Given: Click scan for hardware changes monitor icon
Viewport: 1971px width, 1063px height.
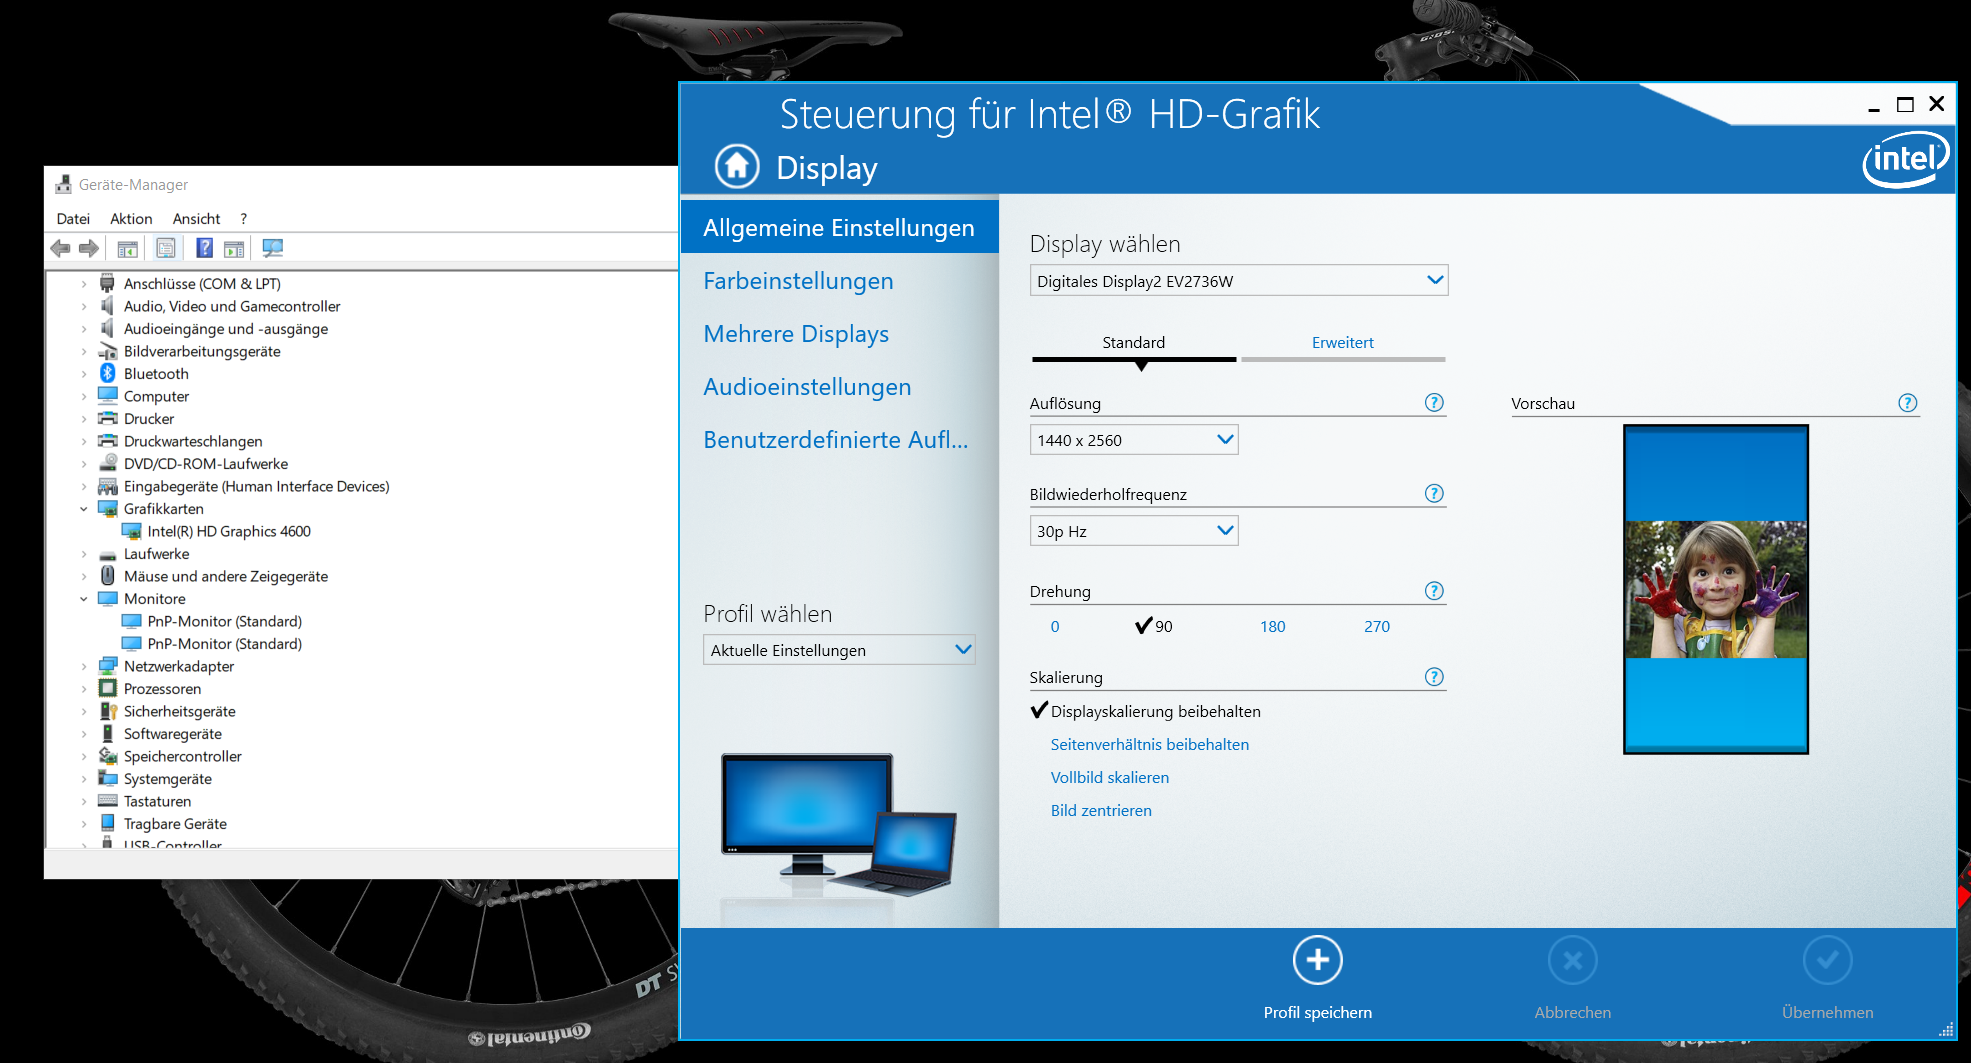Looking at the screenshot, I should click(272, 248).
